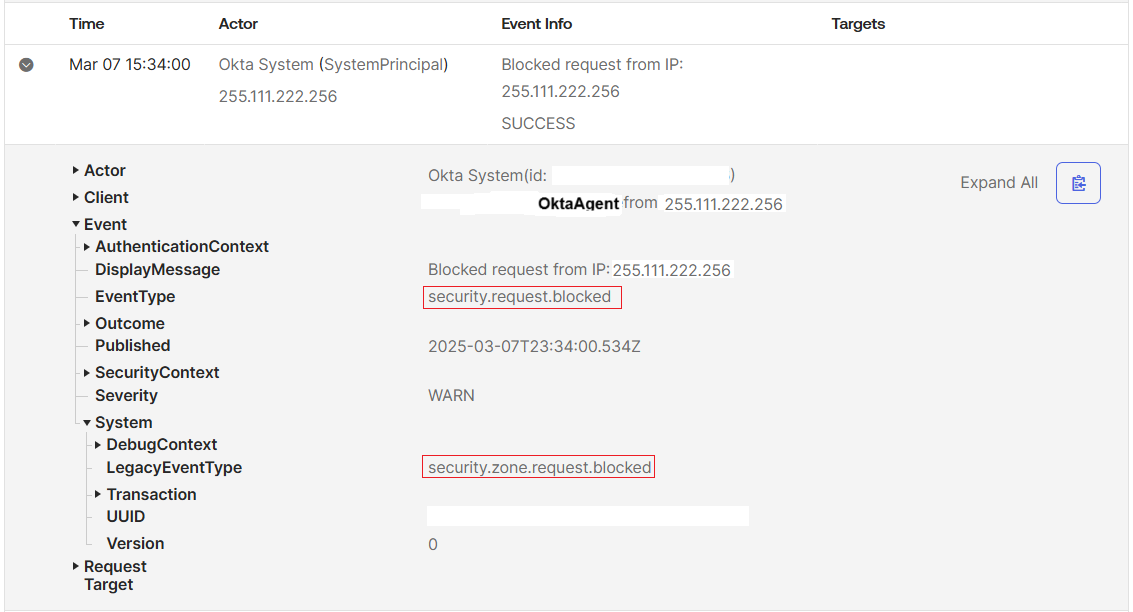Expand AuthenticationContext details

85,246
